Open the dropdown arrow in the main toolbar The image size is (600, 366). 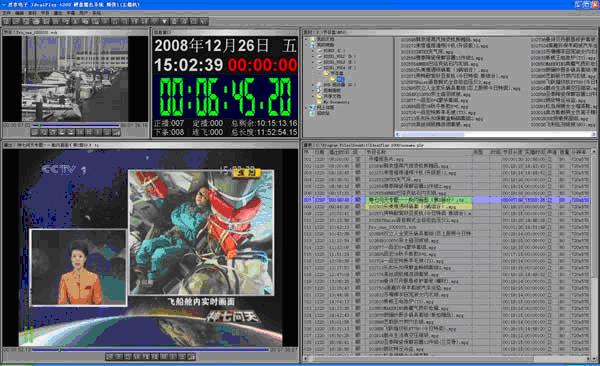pyautogui.click(x=164, y=21)
